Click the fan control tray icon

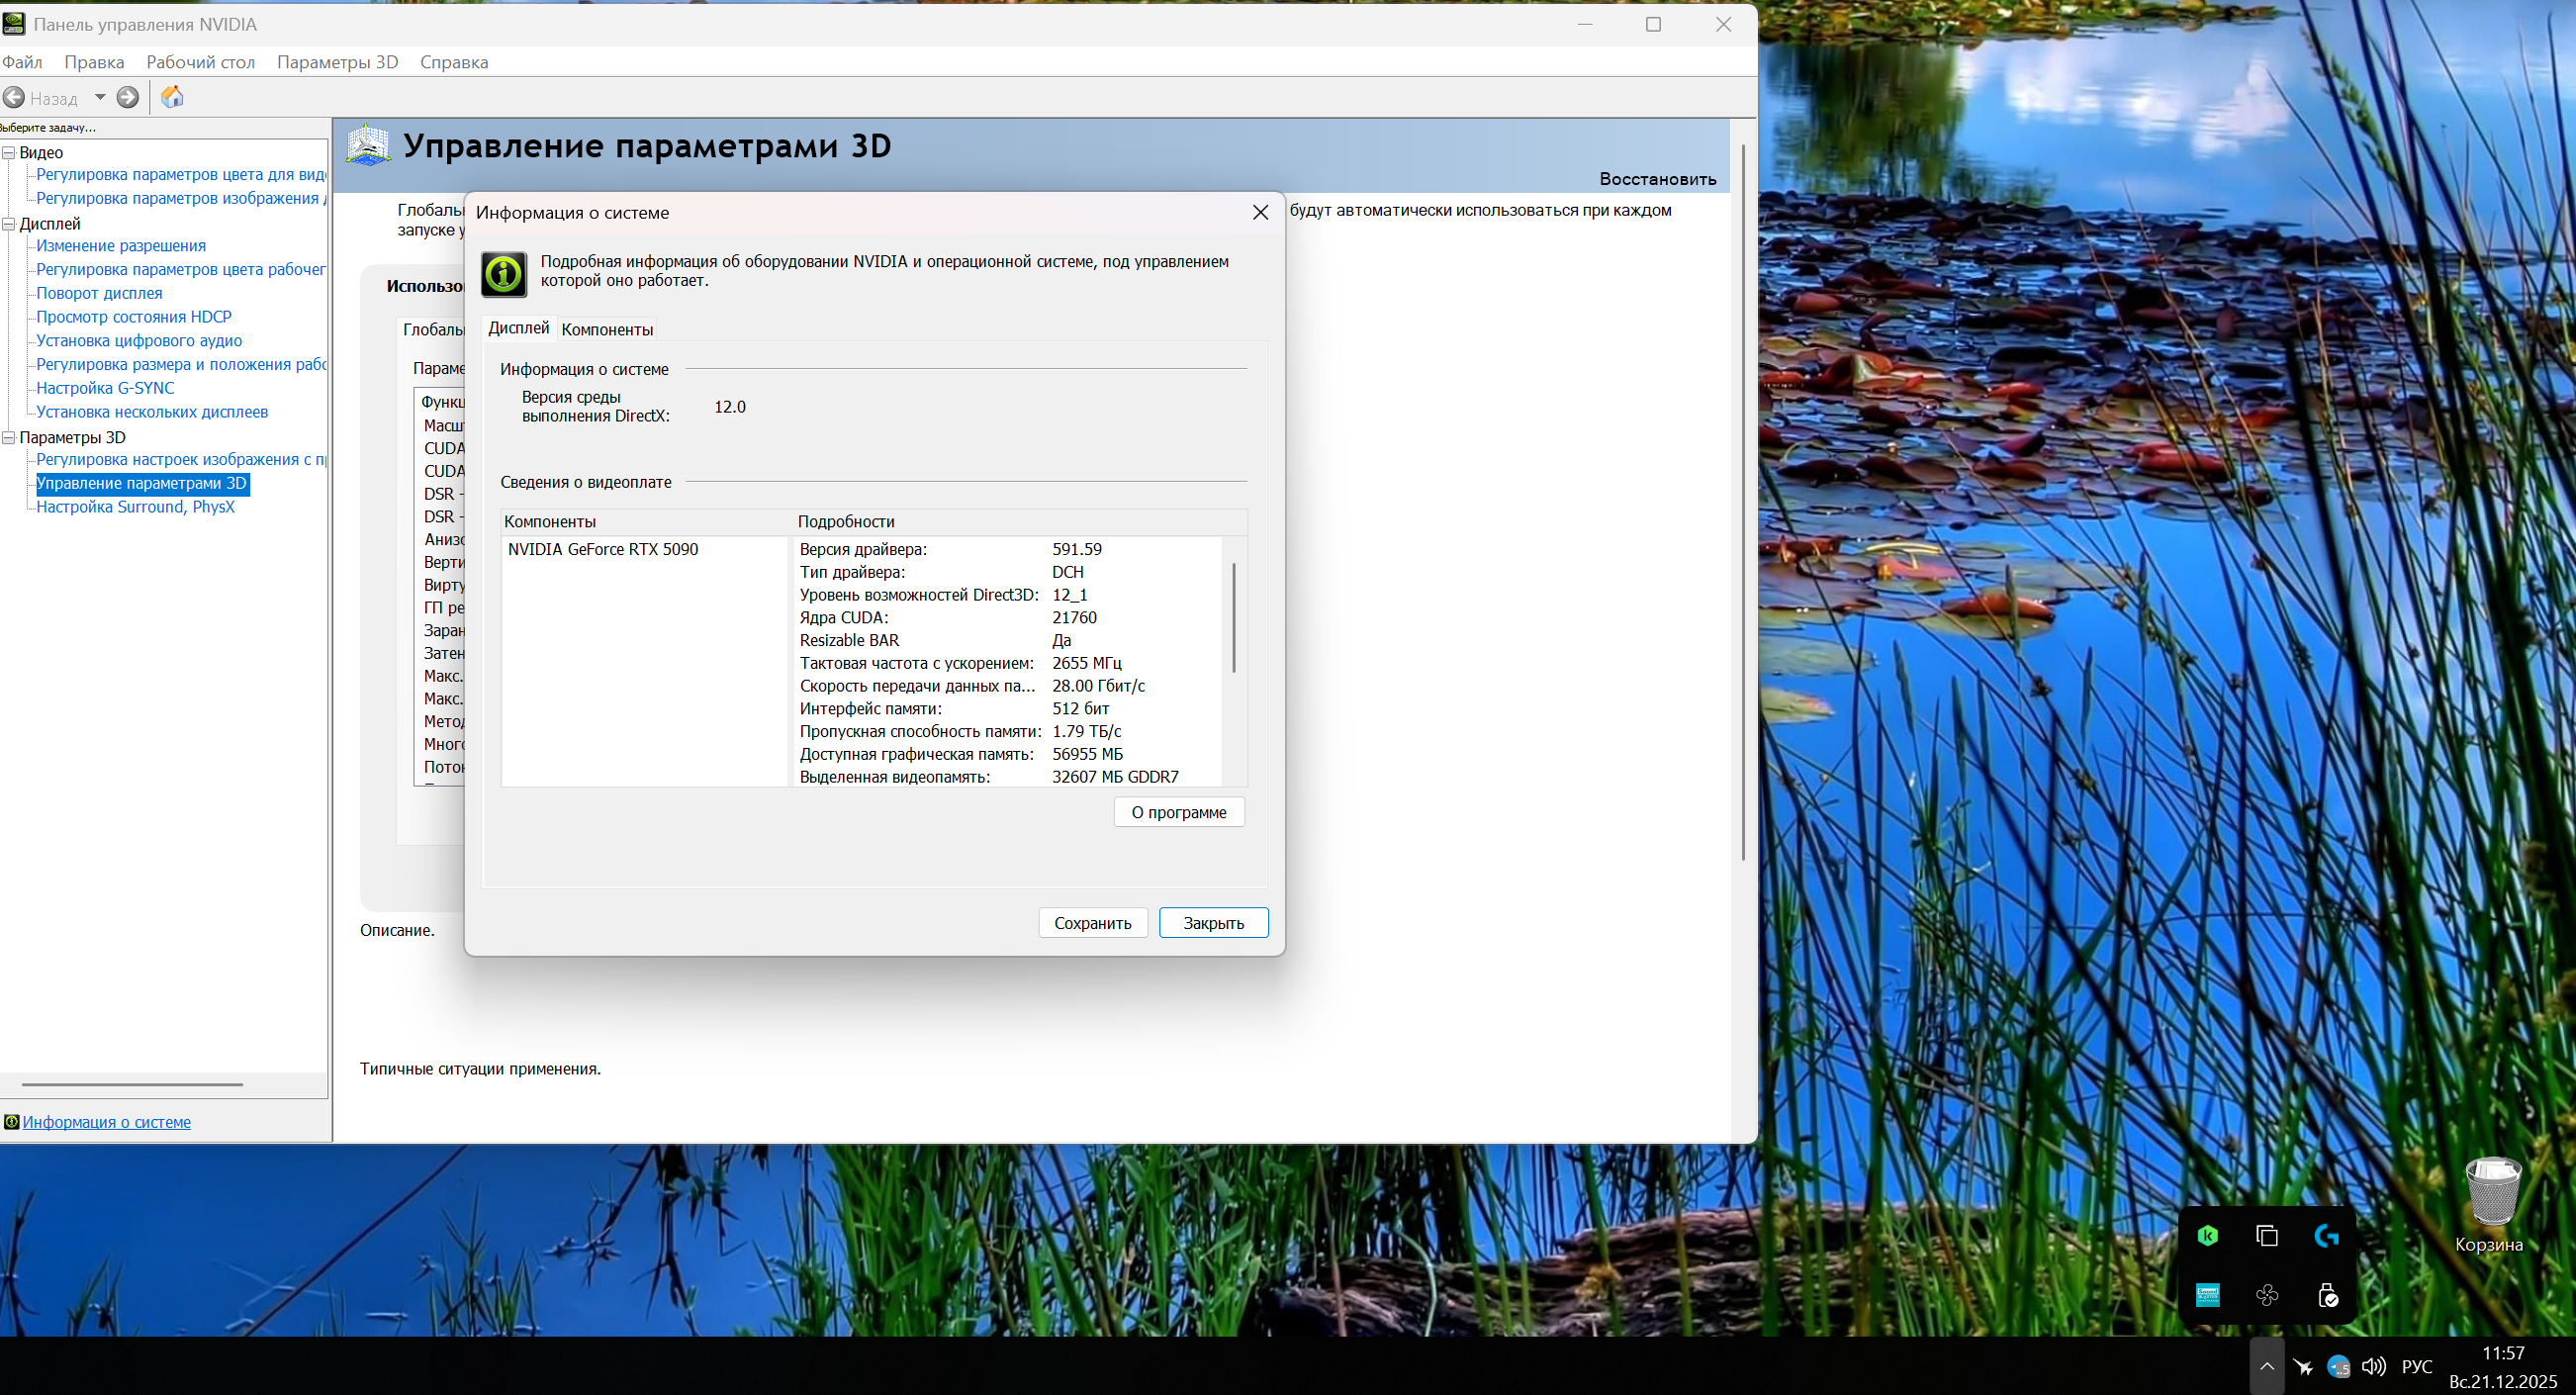tap(2267, 1296)
